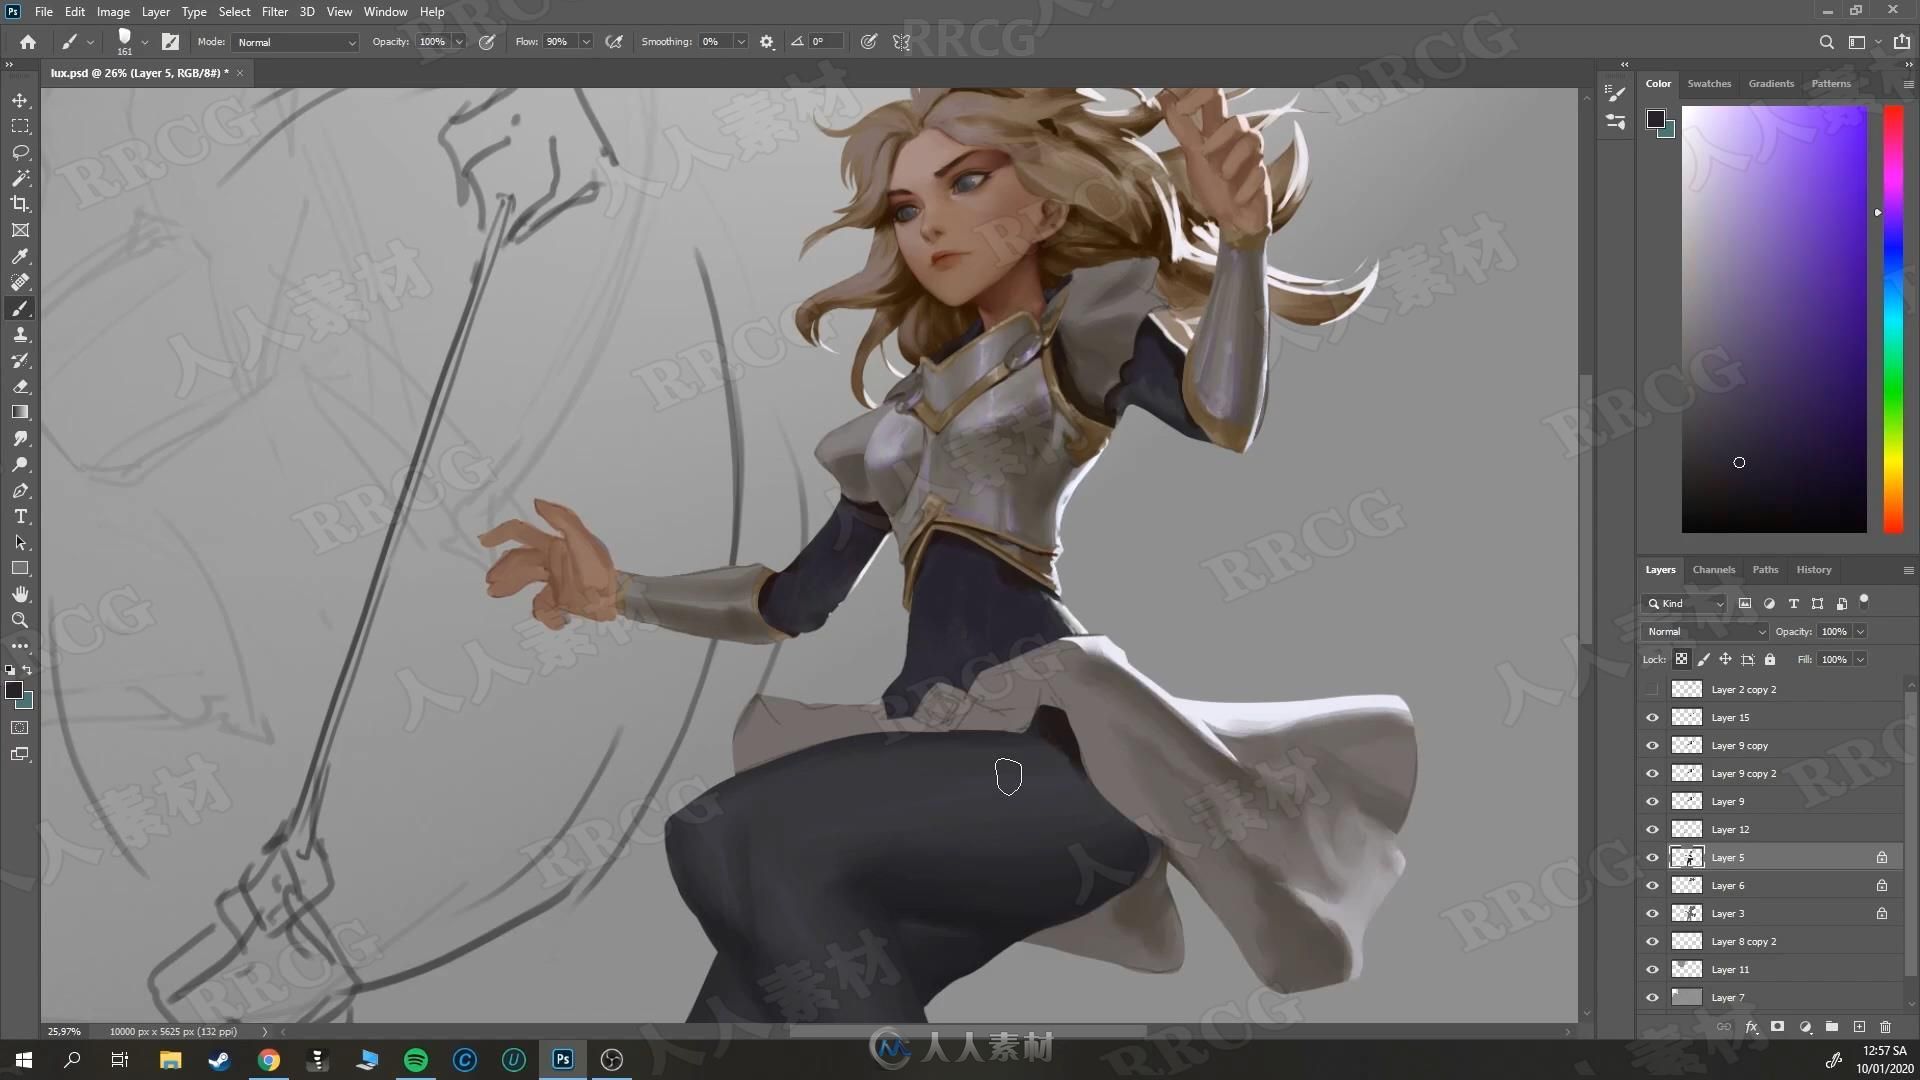Select the Horizontal Type tool
The height and width of the screenshot is (1080, 1920).
20,516
